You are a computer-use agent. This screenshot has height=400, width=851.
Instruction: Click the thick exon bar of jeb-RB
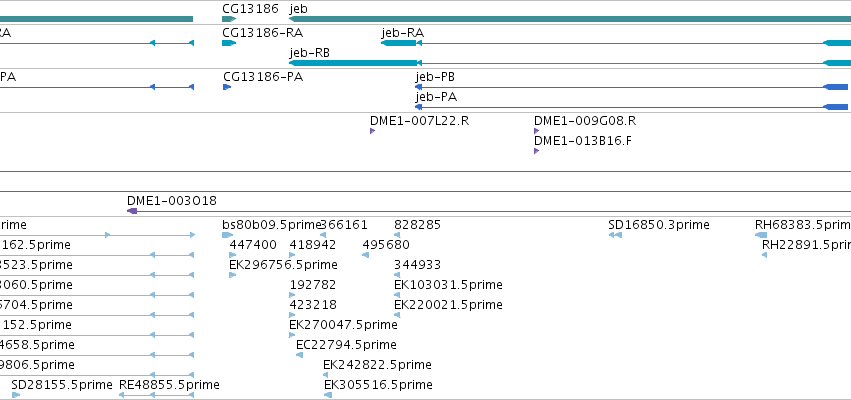353,64
